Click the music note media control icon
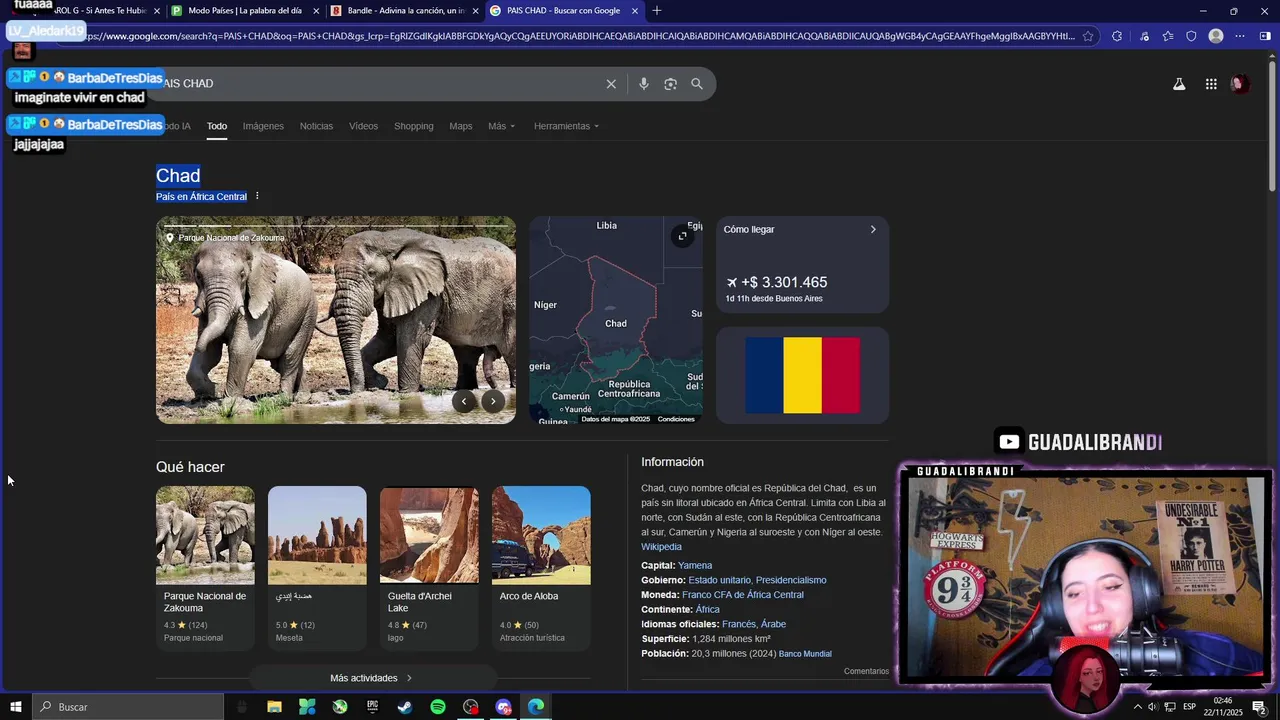Image resolution: width=1280 pixels, height=720 pixels. click(x=1144, y=36)
